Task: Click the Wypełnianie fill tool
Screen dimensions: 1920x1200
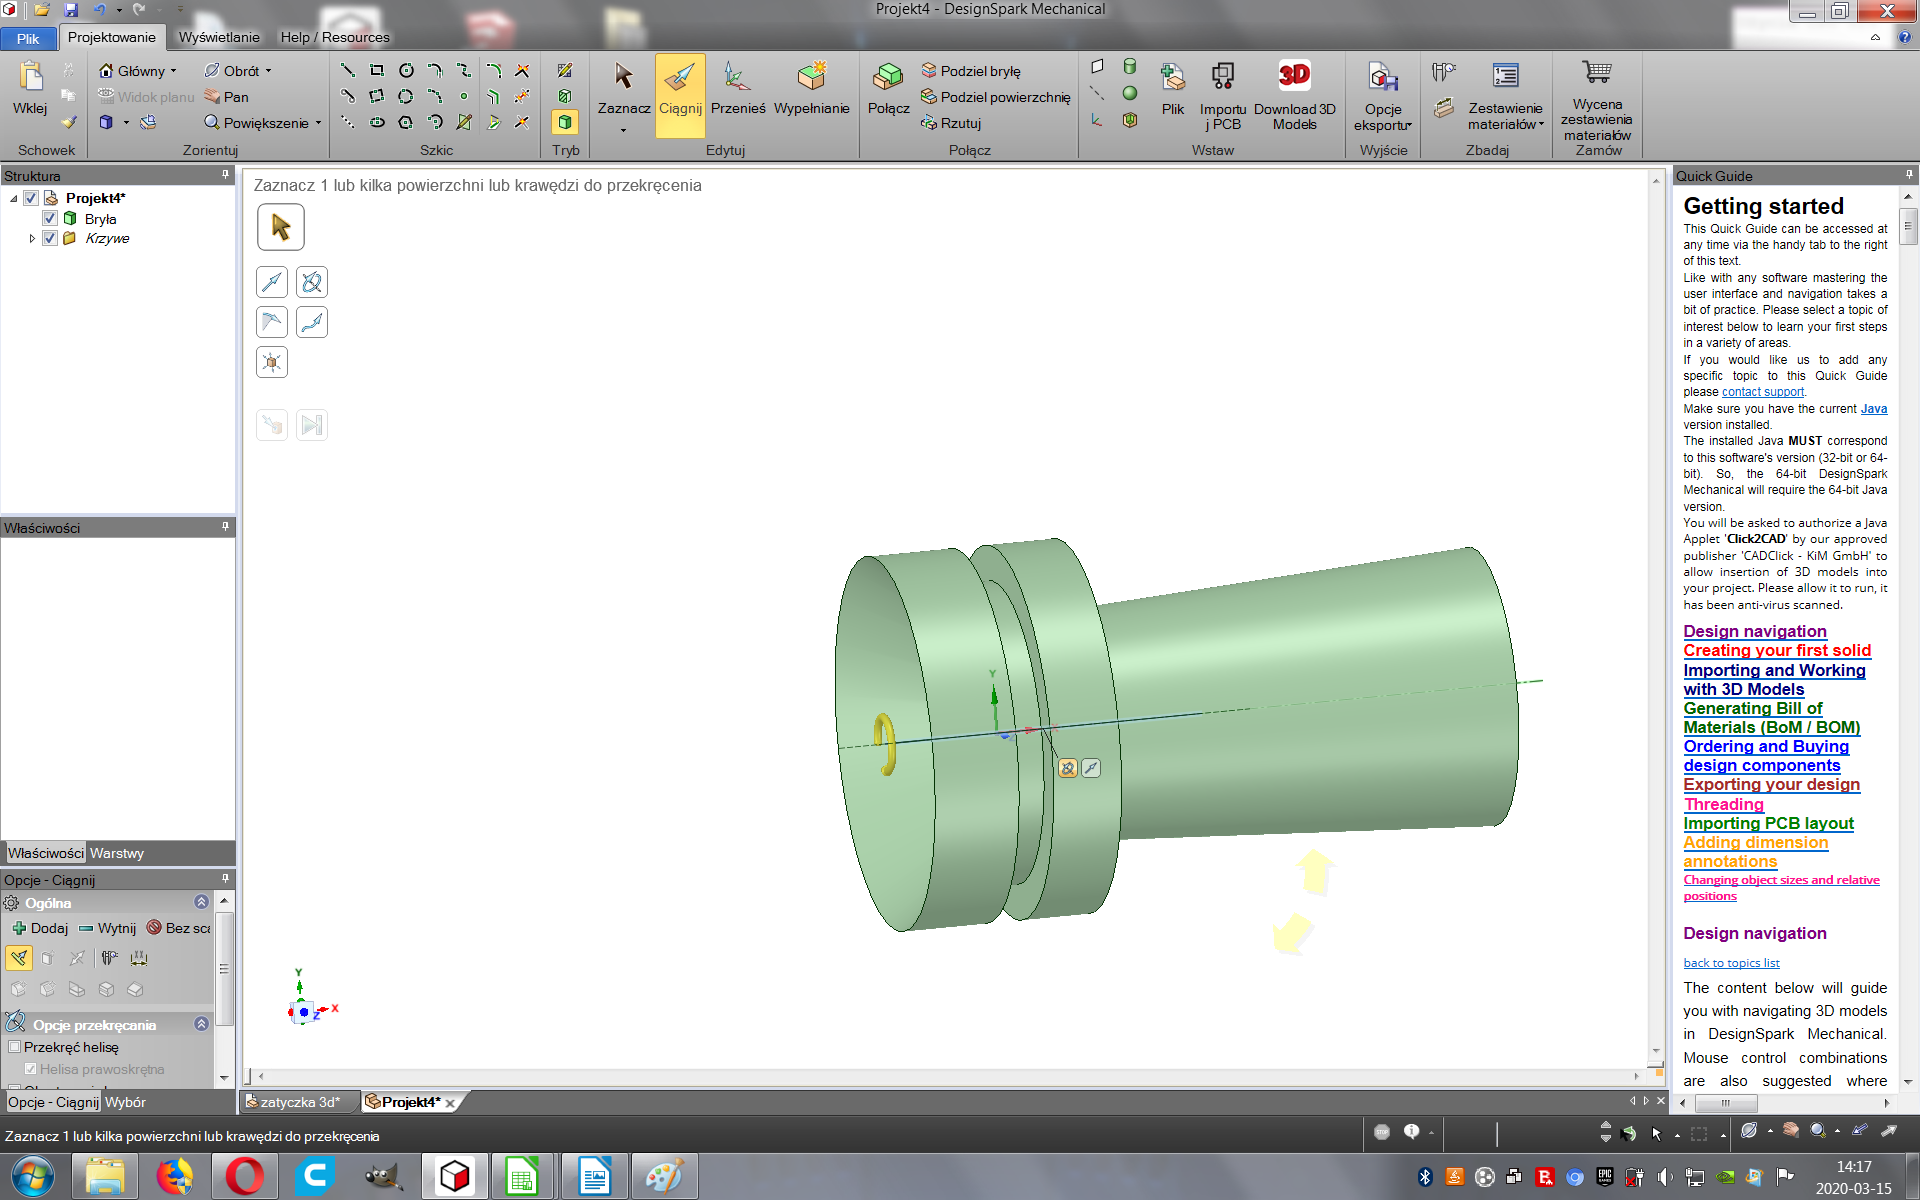Action: tap(811, 90)
